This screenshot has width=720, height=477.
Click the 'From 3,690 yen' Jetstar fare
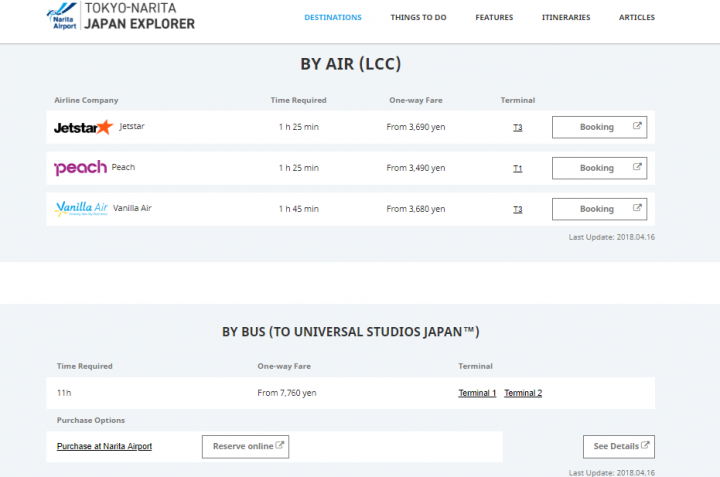pos(416,127)
